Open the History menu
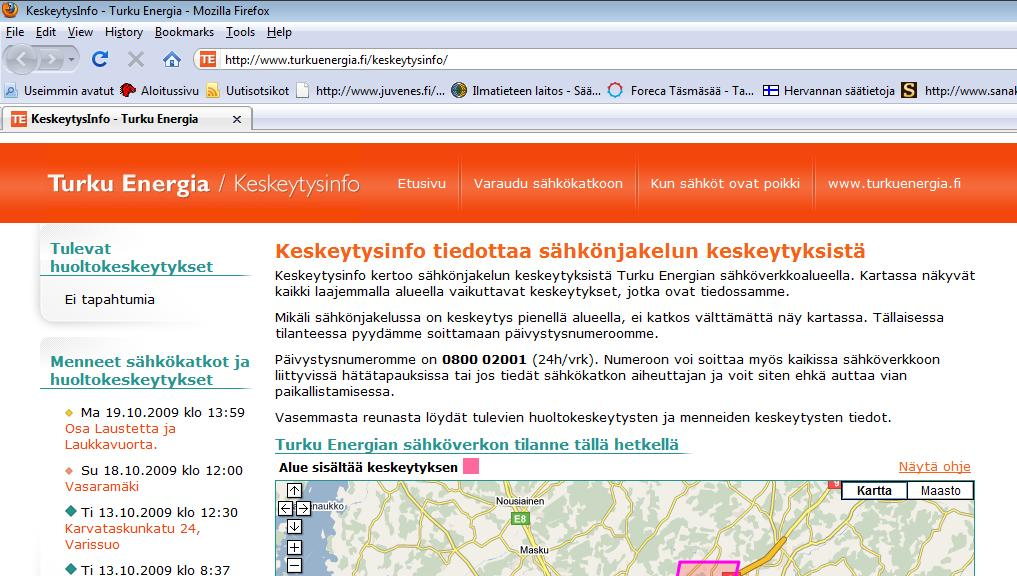Viewport: 1017px width, 576px height. [123, 32]
